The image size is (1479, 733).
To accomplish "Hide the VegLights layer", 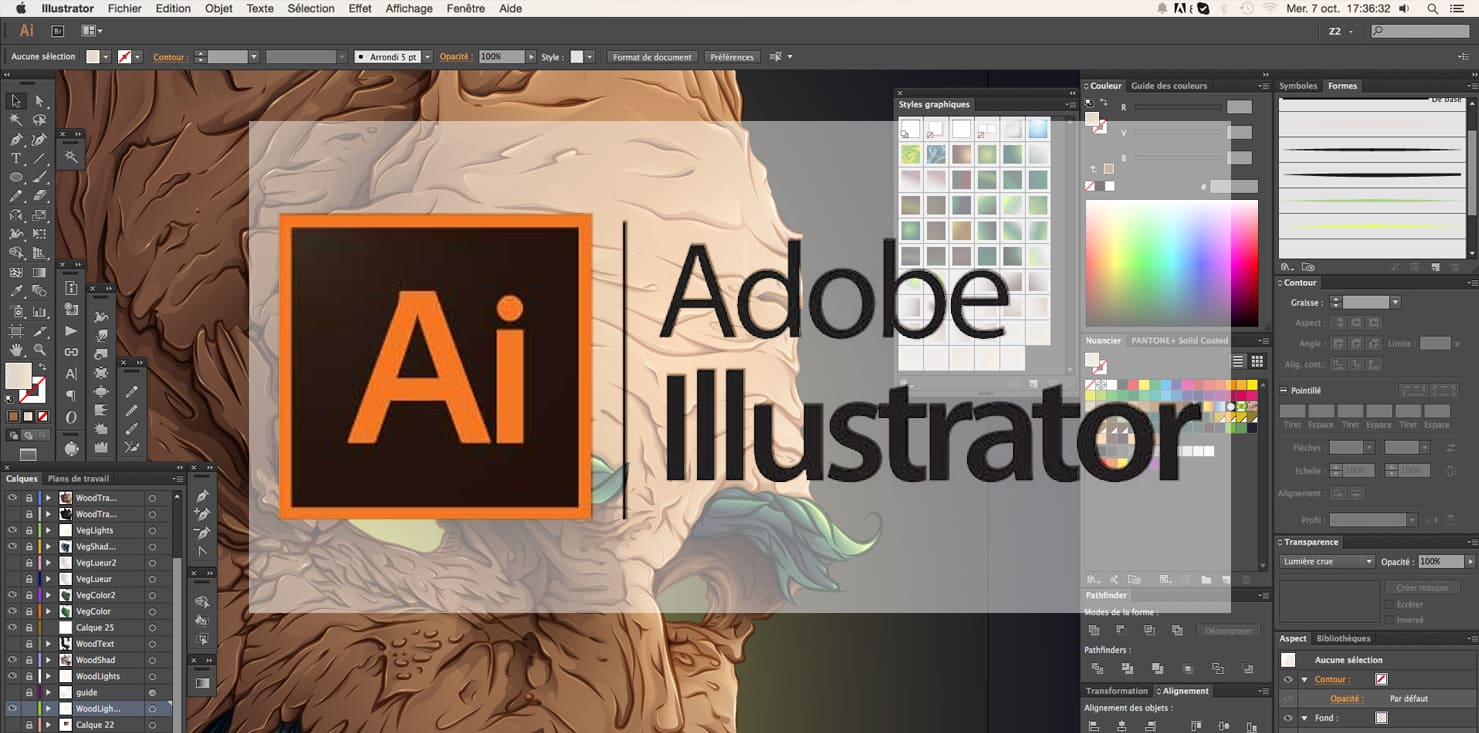I will click(x=12, y=530).
